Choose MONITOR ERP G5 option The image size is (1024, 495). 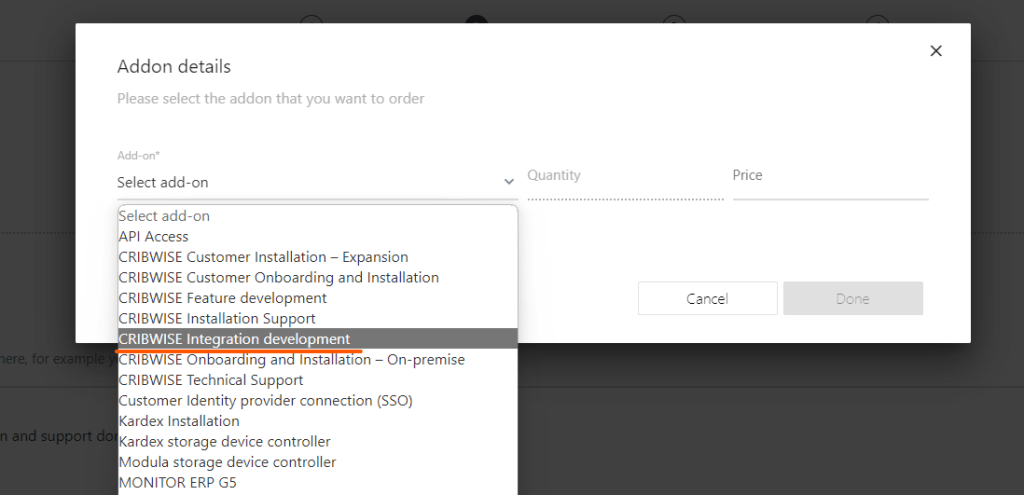(x=178, y=483)
